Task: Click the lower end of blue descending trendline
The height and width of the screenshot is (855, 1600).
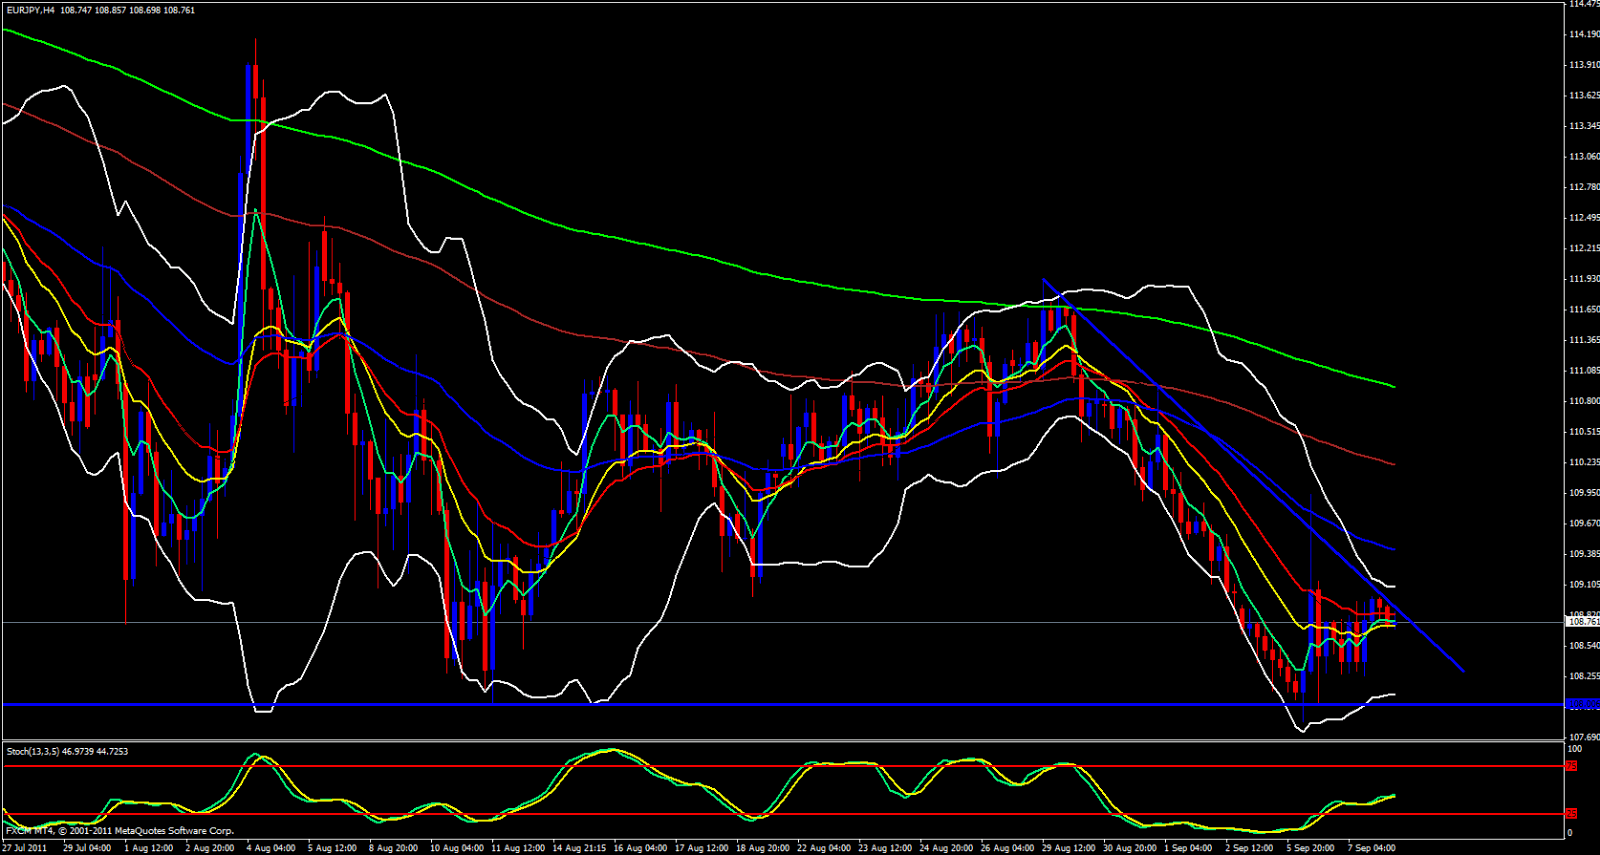Action: [x=1462, y=670]
